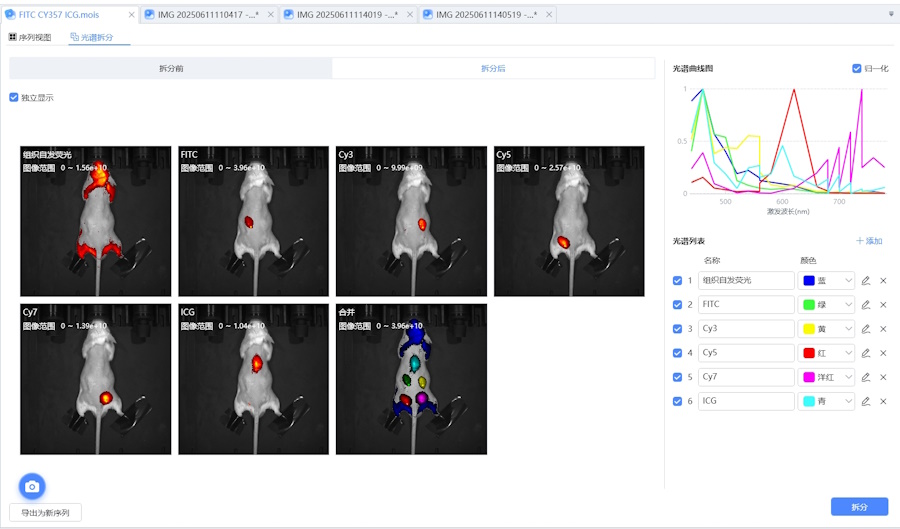This screenshot has width=900, height=529.
Task: Remove the ICG spectrum row
Action: click(883, 401)
